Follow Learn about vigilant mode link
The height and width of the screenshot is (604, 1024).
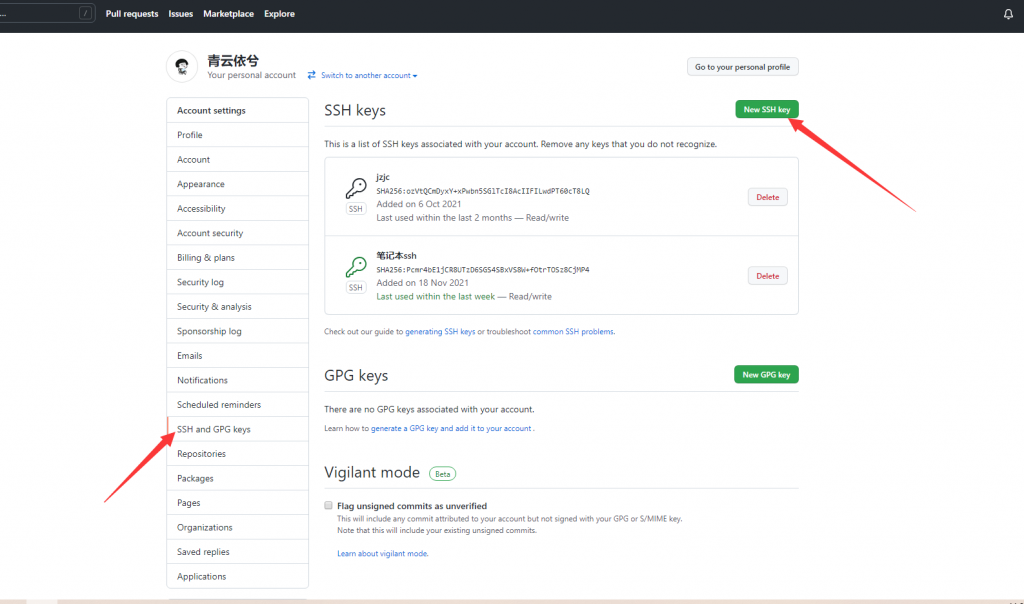tap(383, 553)
